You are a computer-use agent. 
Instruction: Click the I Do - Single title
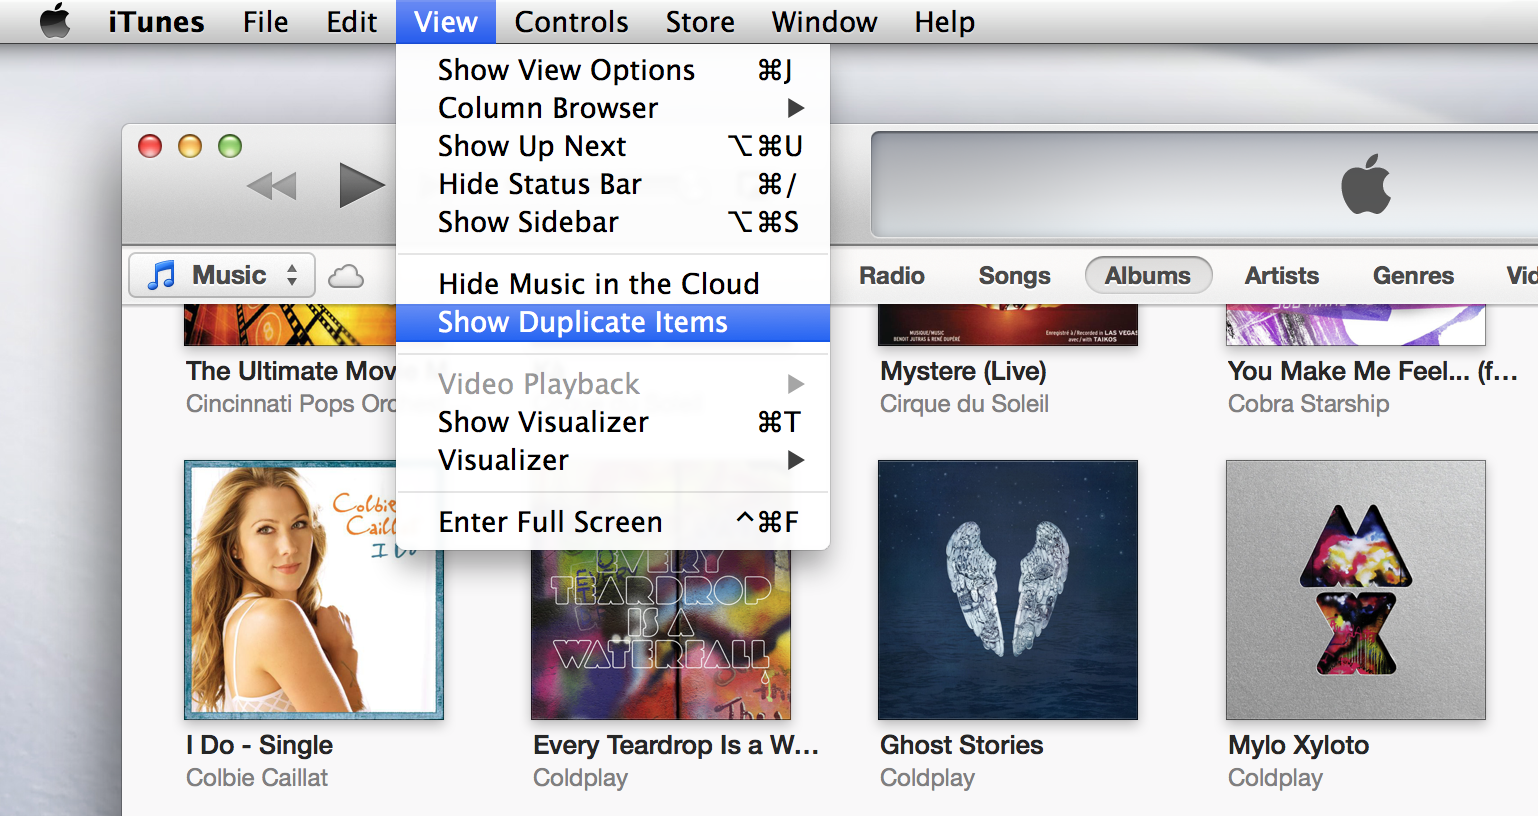[259, 746]
